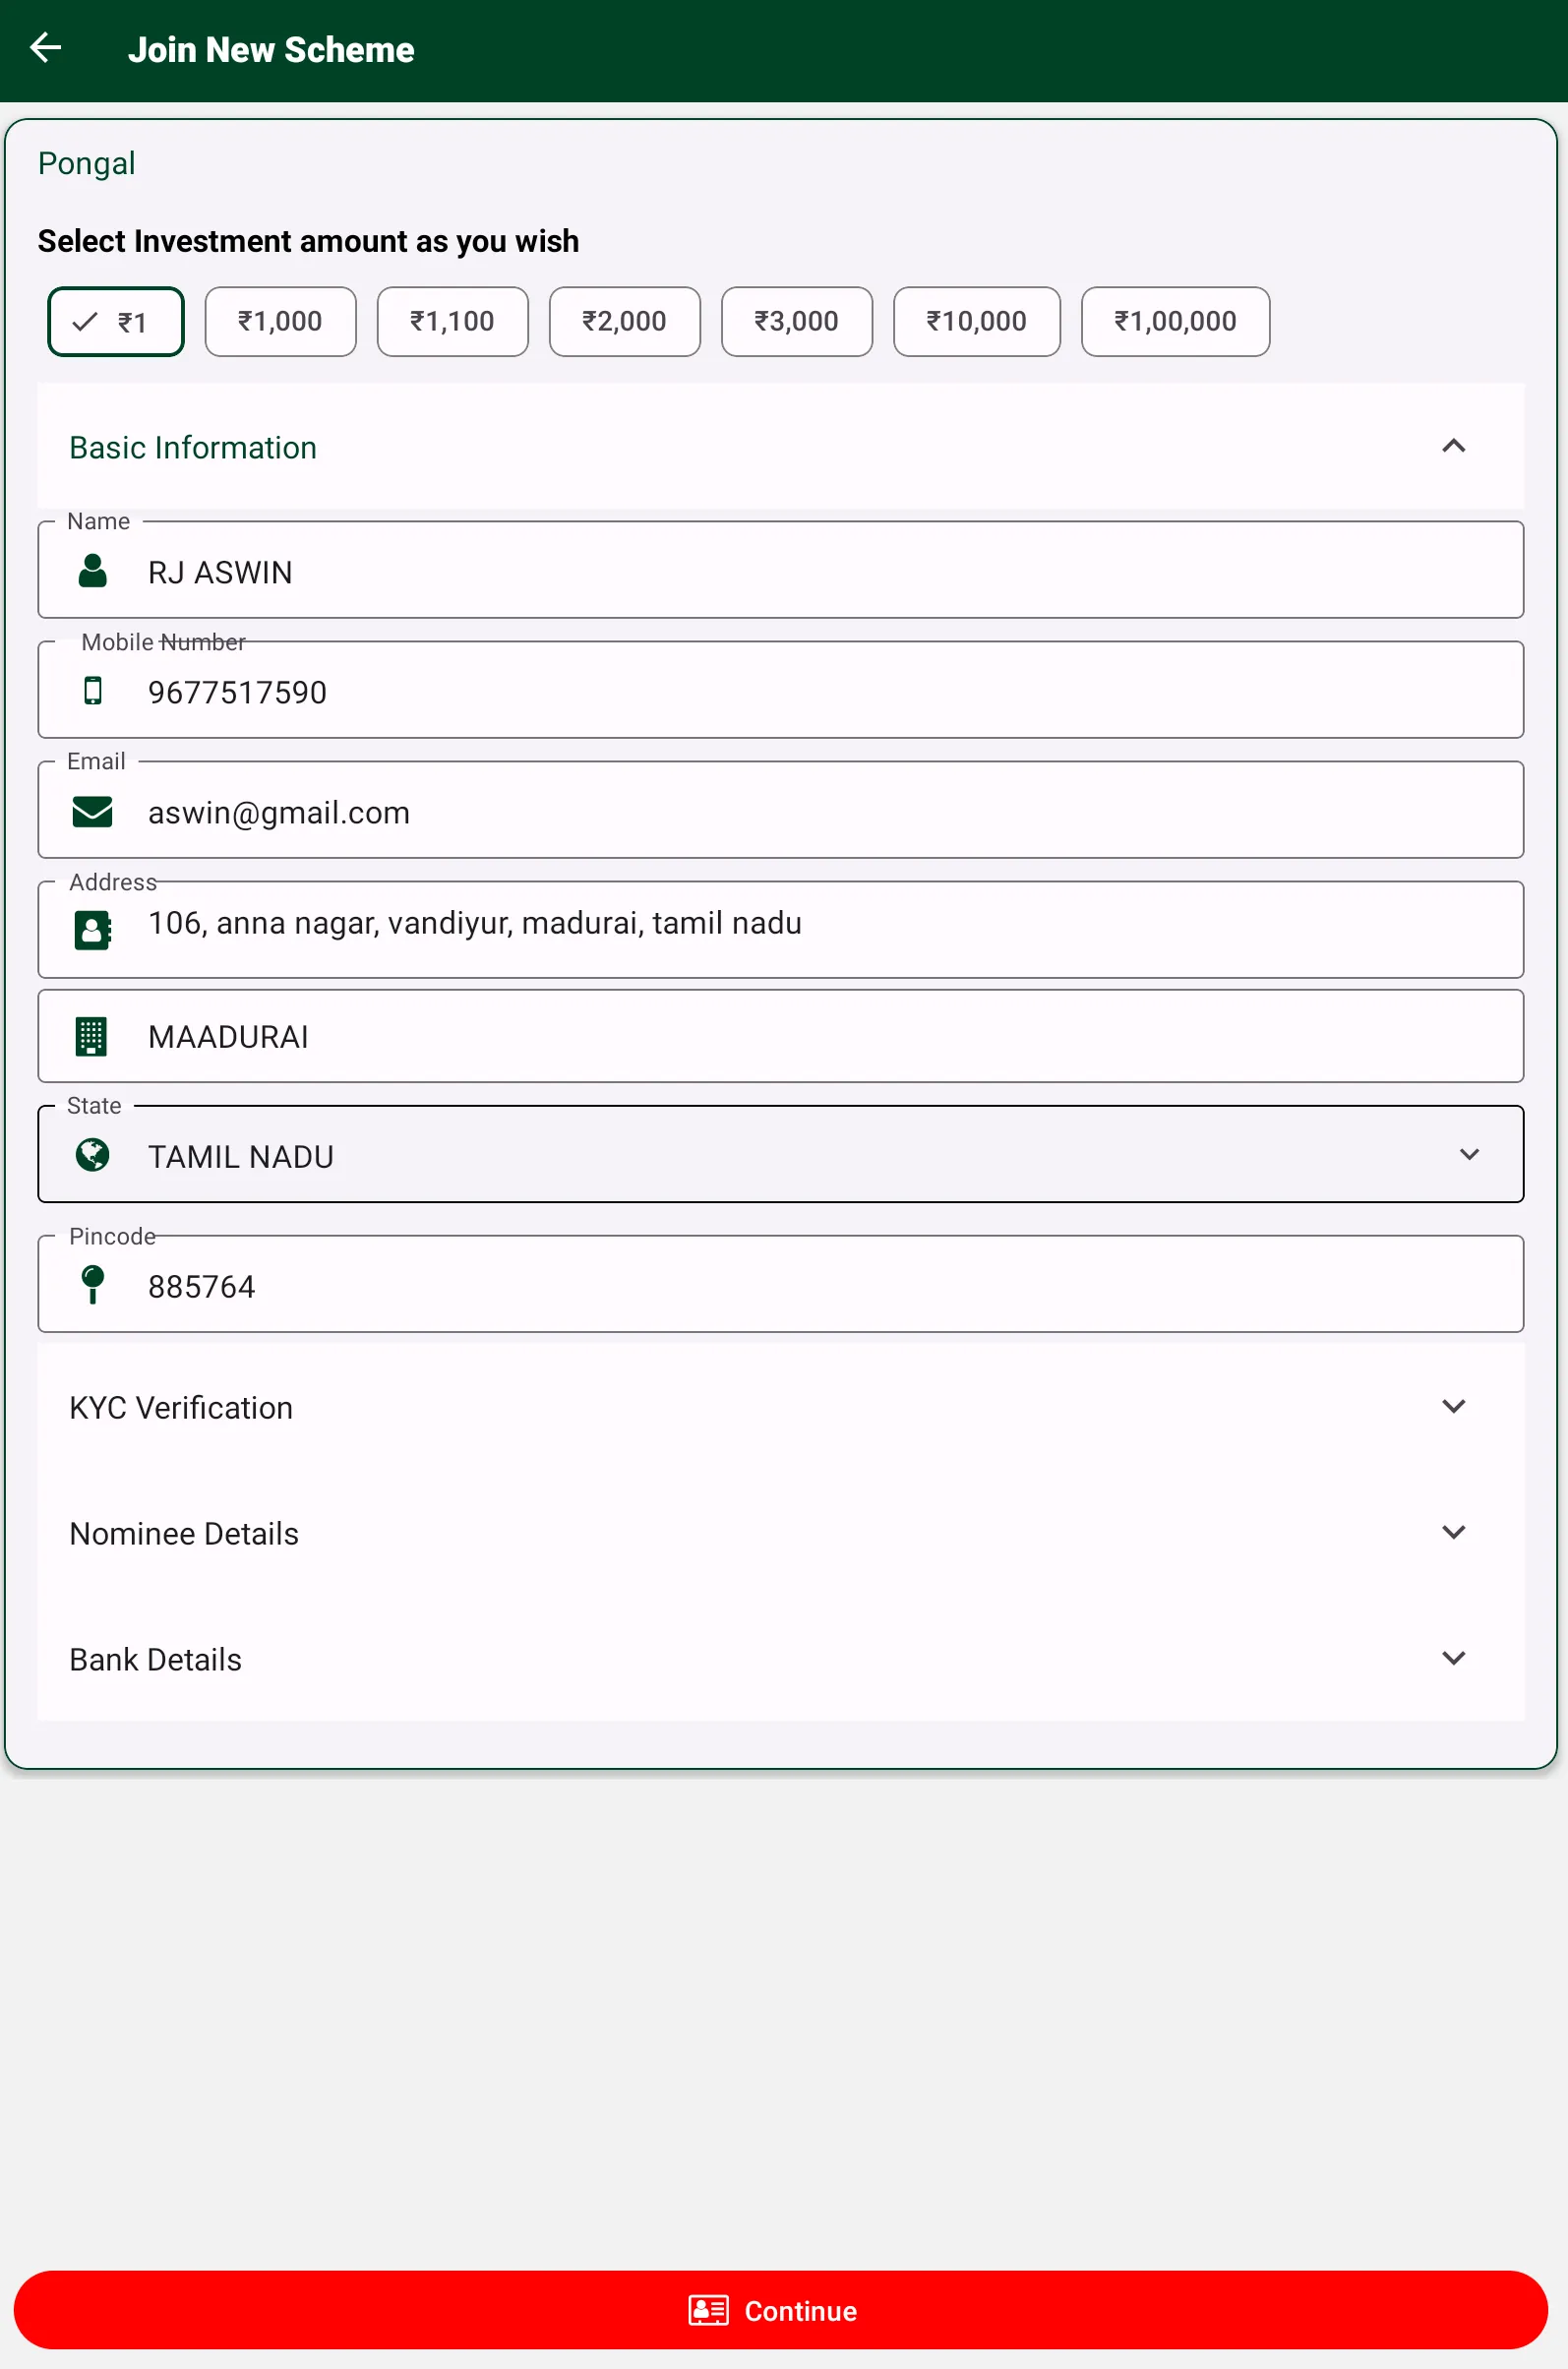Select the ₹1,100 investment amount
1568x2369 pixels.
(452, 322)
